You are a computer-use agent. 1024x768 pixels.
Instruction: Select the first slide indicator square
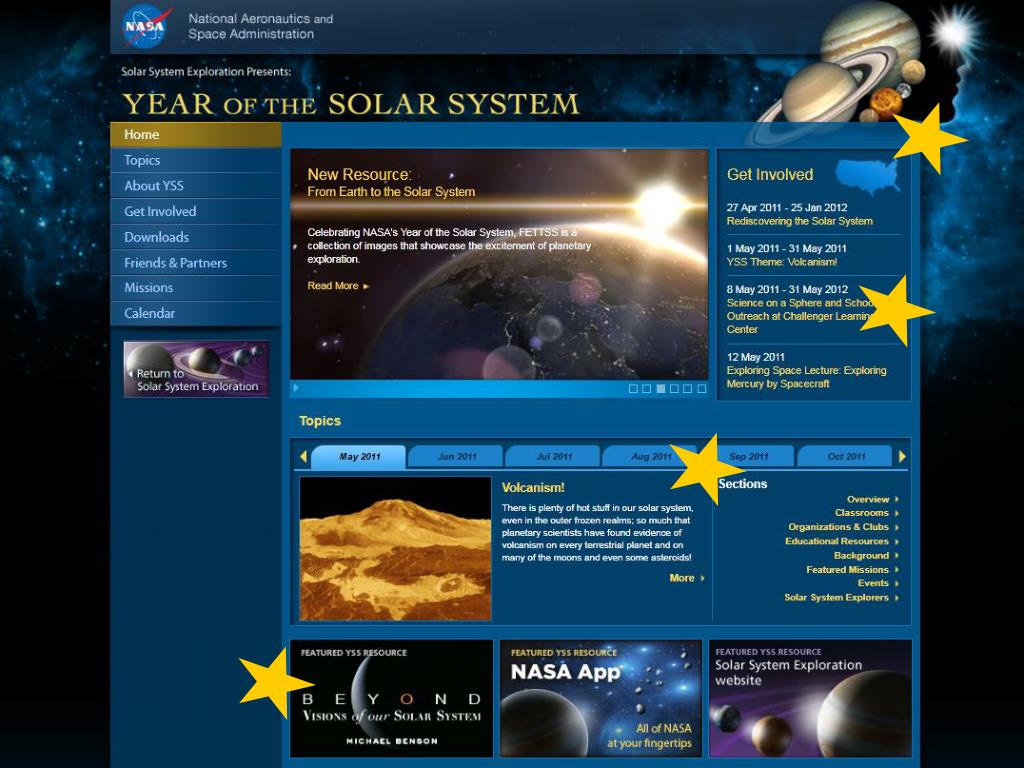tap(633, 389)
